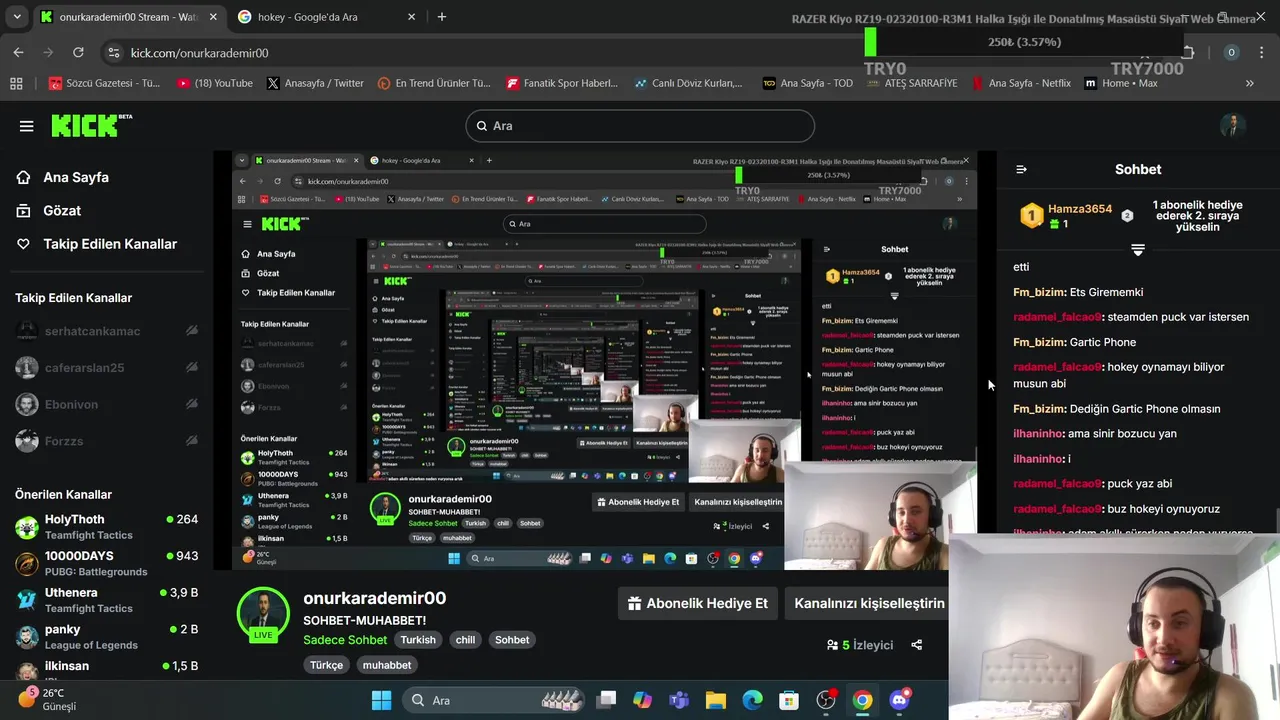Click the Kanalınızı kişiselleştirin button
The image size is (1280, 720).
tap(869, 603)
